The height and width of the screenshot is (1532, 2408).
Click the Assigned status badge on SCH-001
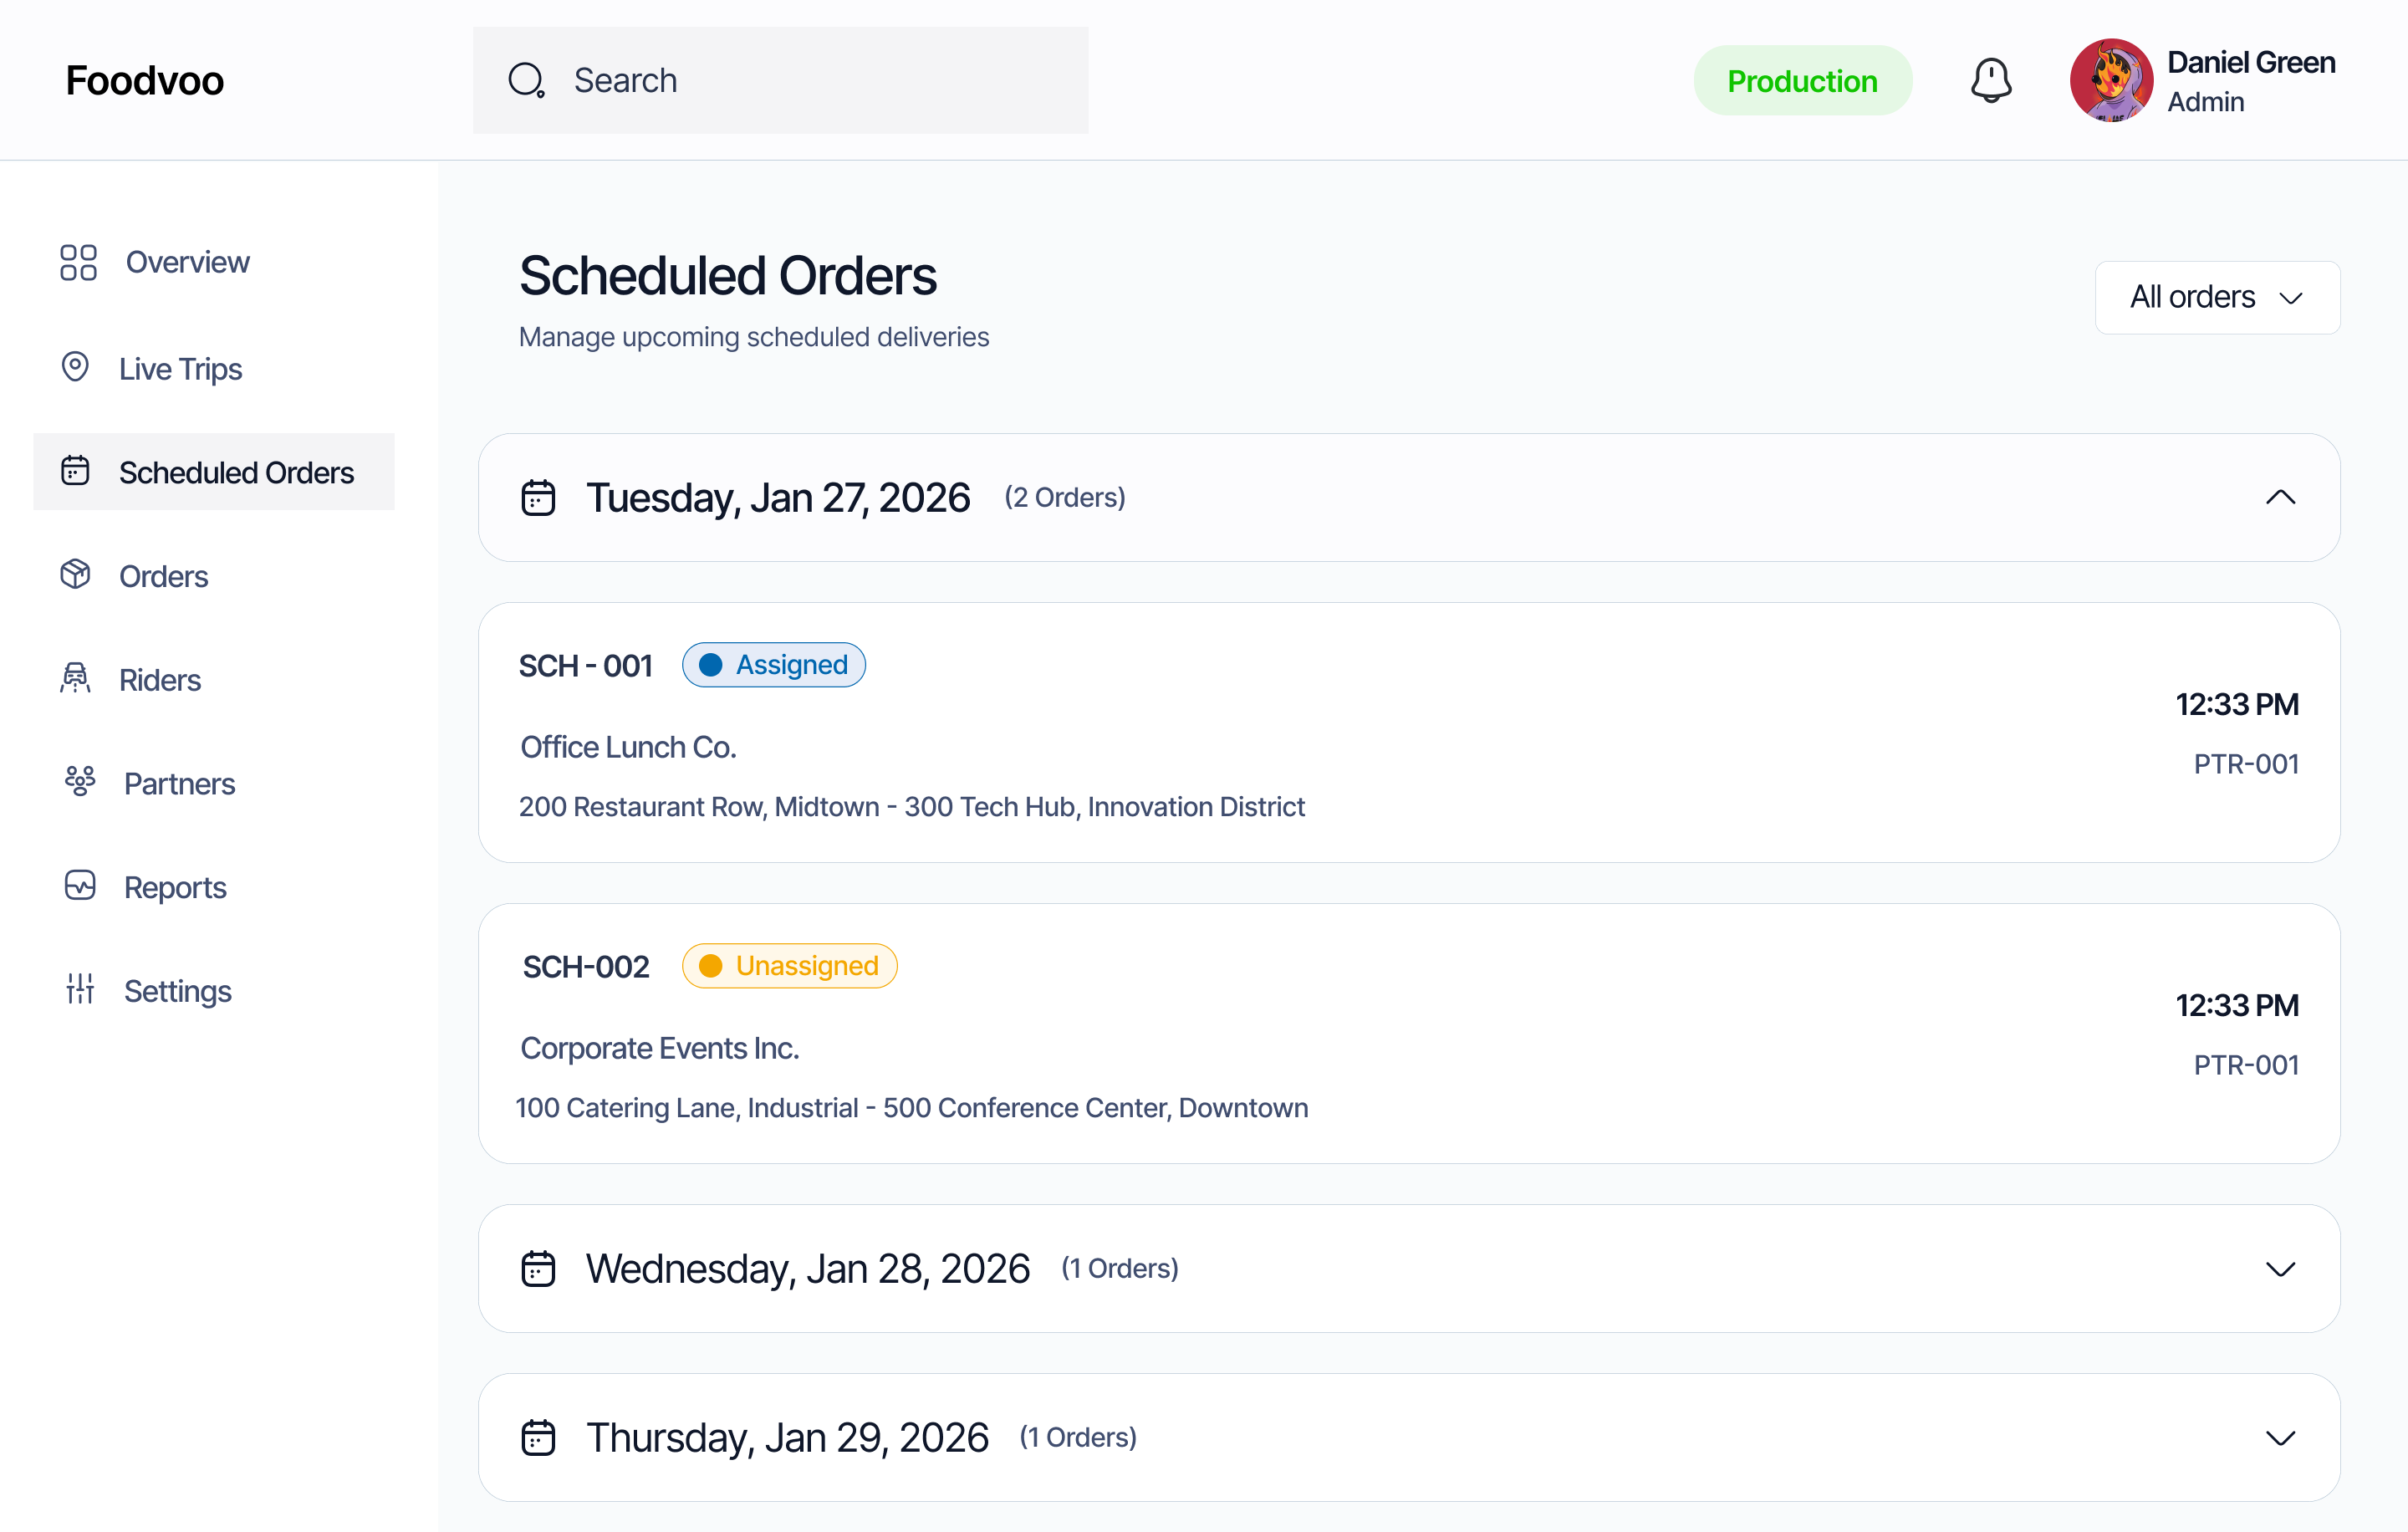click(773, 665)
